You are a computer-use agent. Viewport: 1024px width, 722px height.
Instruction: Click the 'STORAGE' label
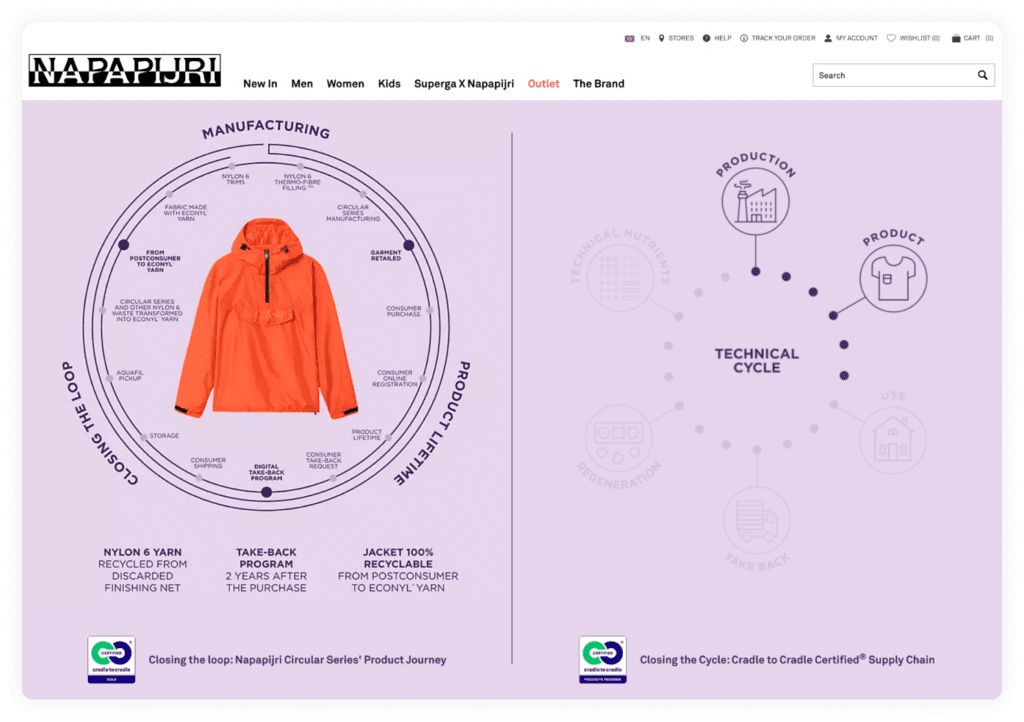click(164, 435)
